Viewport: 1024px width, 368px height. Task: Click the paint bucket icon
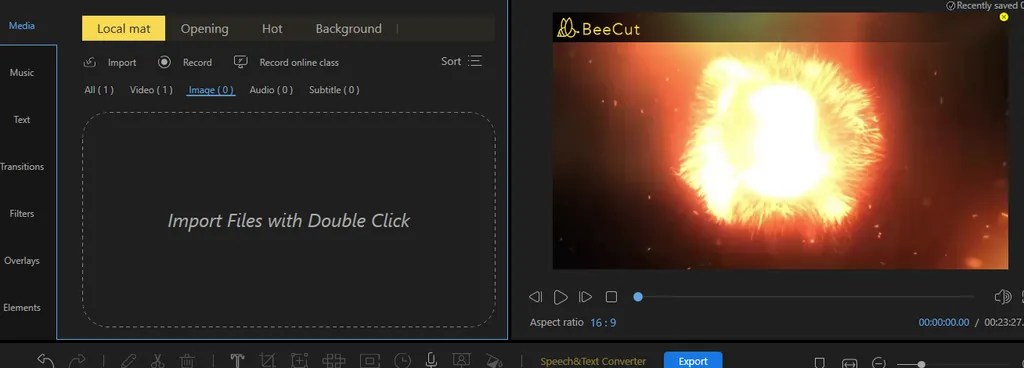tap(494, 361)
